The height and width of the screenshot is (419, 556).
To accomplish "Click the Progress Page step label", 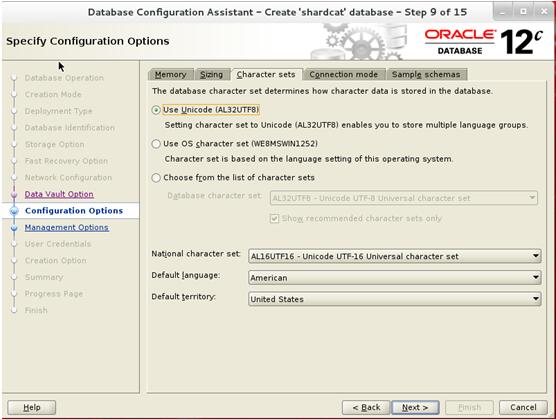I will [x=54, y=294].
